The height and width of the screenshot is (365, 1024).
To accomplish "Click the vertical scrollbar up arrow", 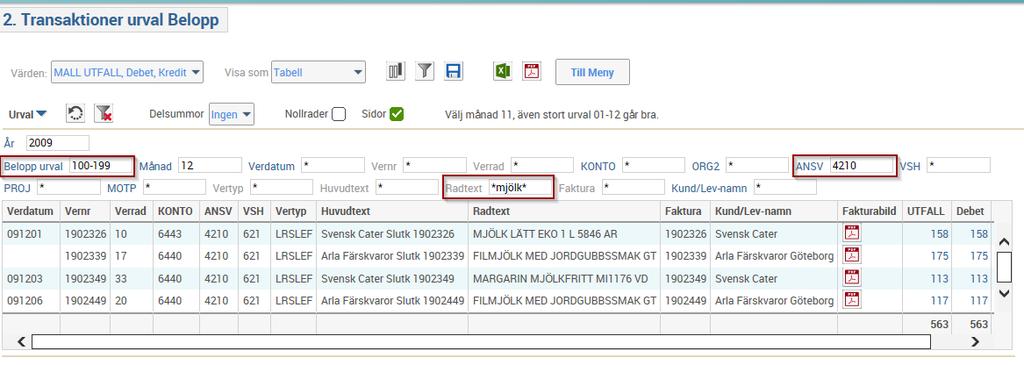I will point(1004,243).
